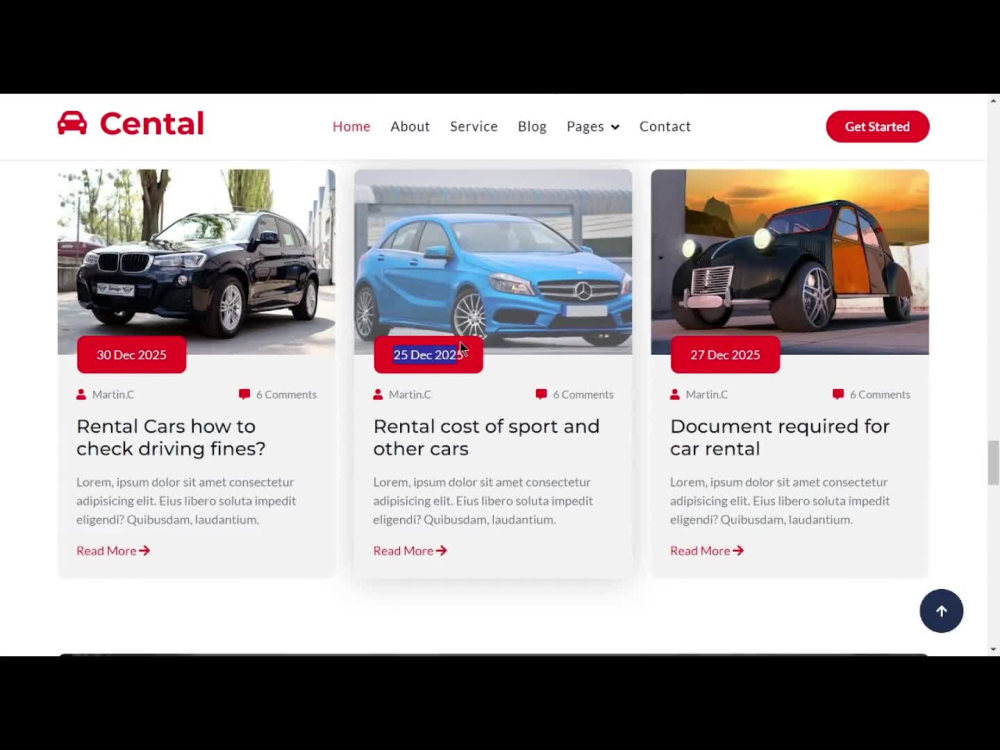1000x750 pixels.
Task: Click Martin.C on the driving fines card
Action: [x=113, y=394]
